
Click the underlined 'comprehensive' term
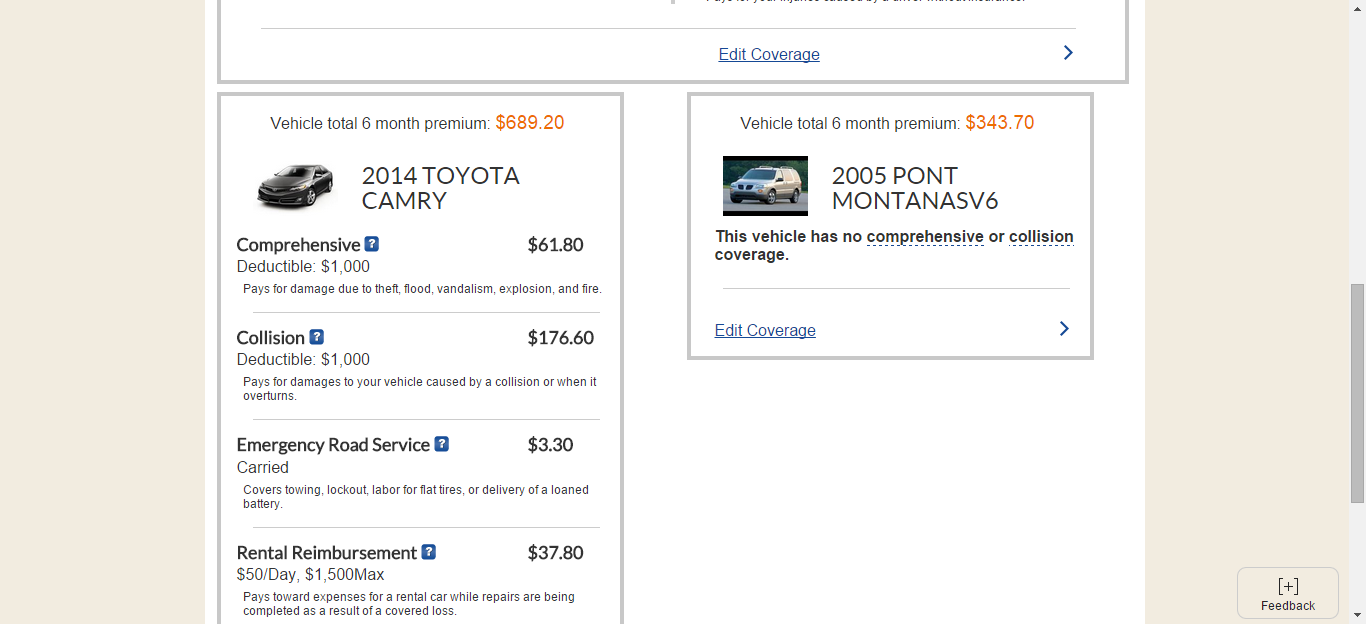(925, 237)
